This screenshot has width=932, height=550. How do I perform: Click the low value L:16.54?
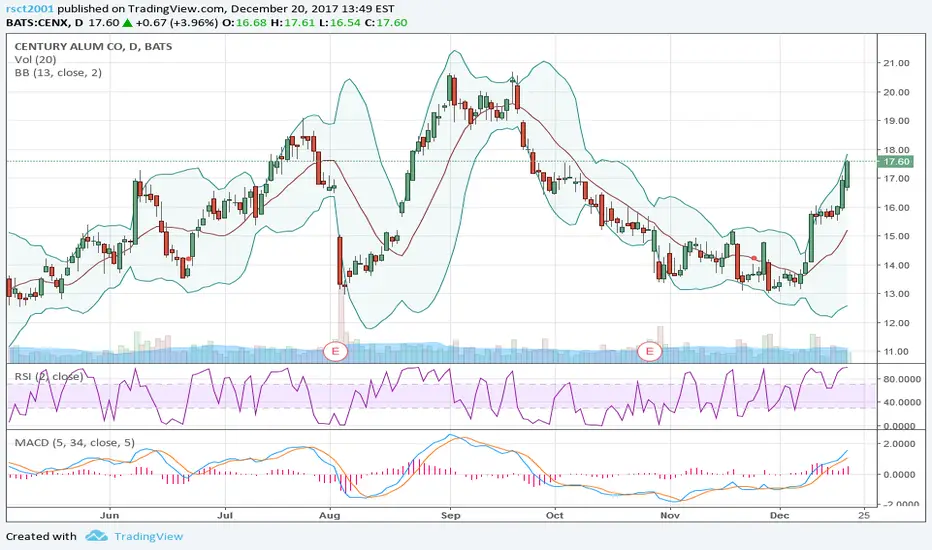coord(339,23)
